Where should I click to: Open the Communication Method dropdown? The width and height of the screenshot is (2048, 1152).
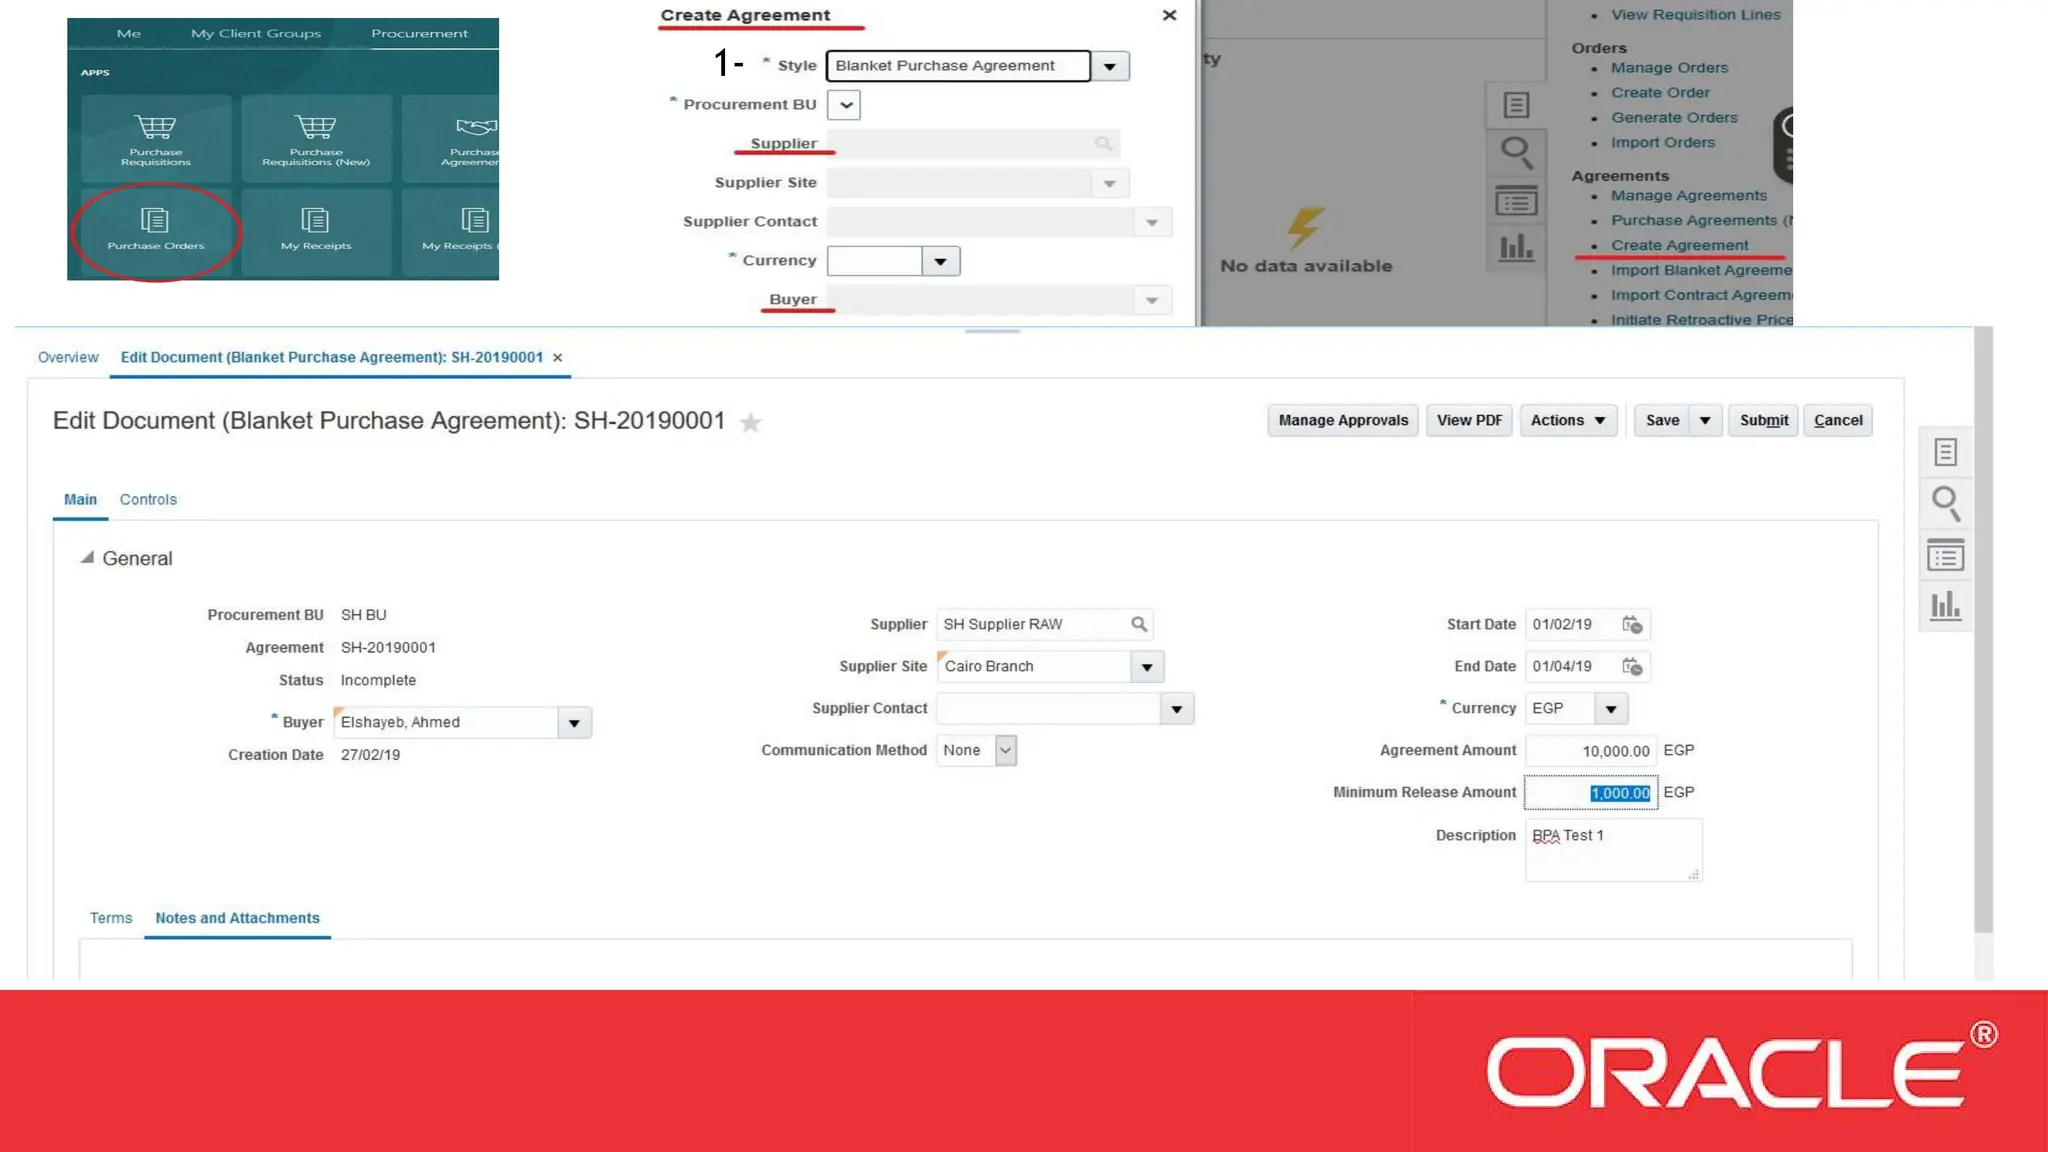(1006, 750)
